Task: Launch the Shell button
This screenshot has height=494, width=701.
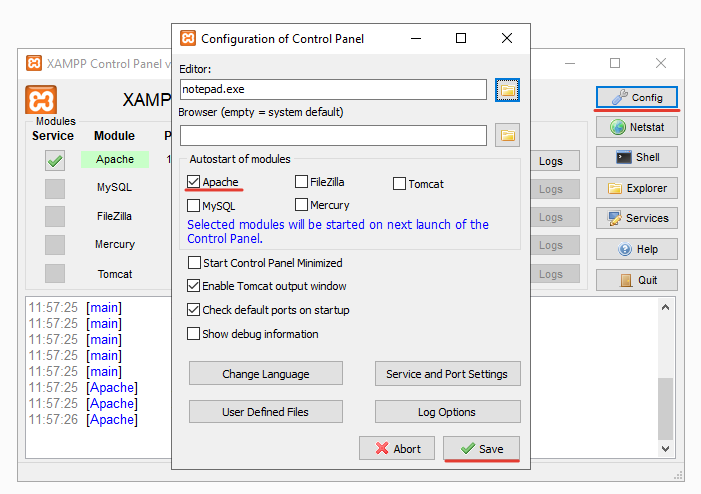Action: tap(637, 157)
